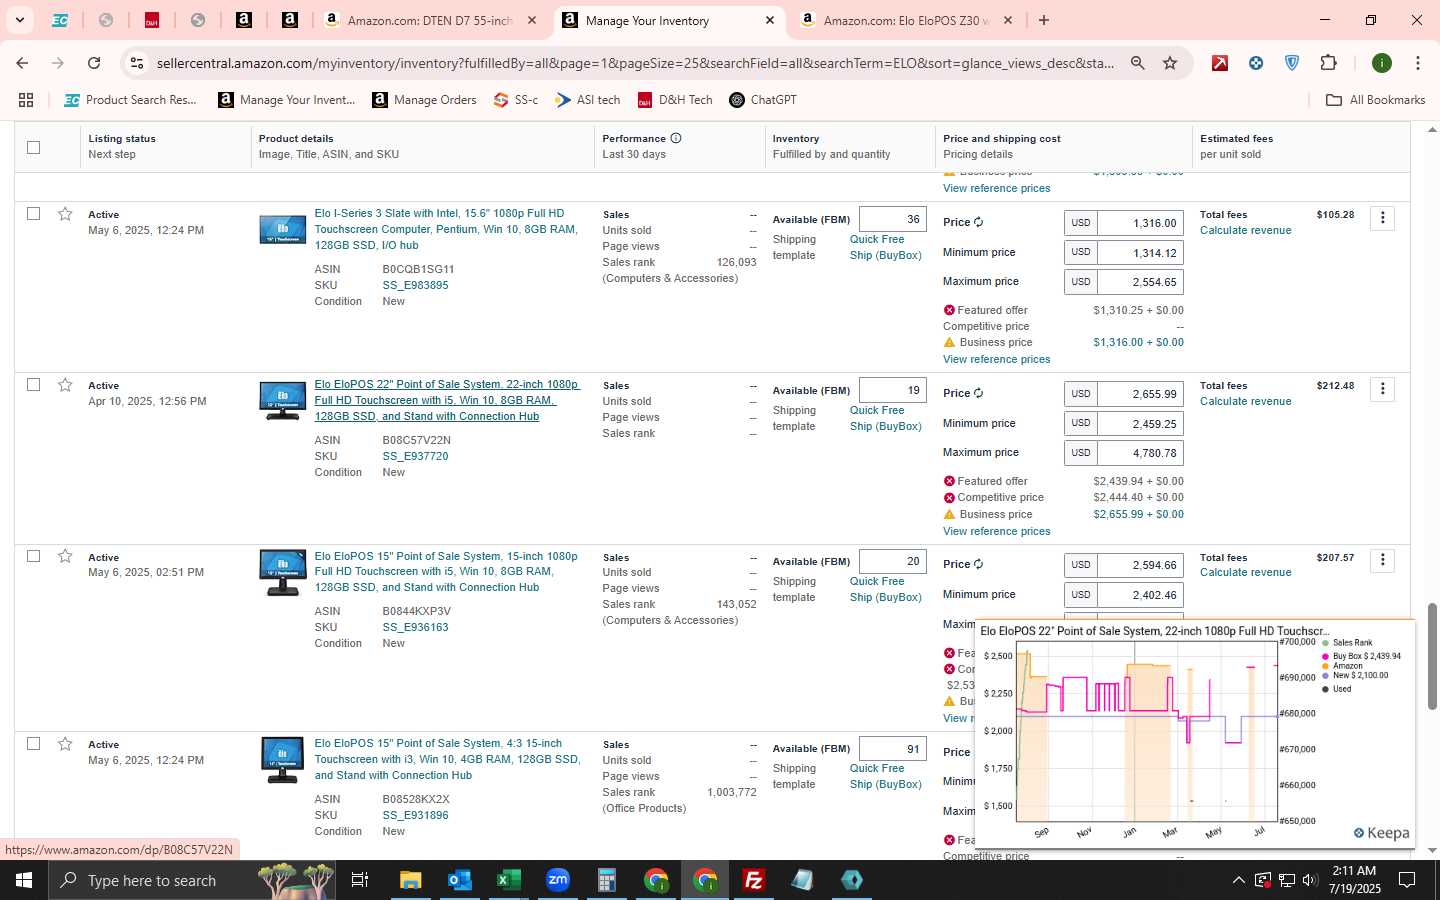Image resolution: width=1440 pixels, height=900 pixels.
Task: Open D&H Tech bookmark
Action: [675, 100]
